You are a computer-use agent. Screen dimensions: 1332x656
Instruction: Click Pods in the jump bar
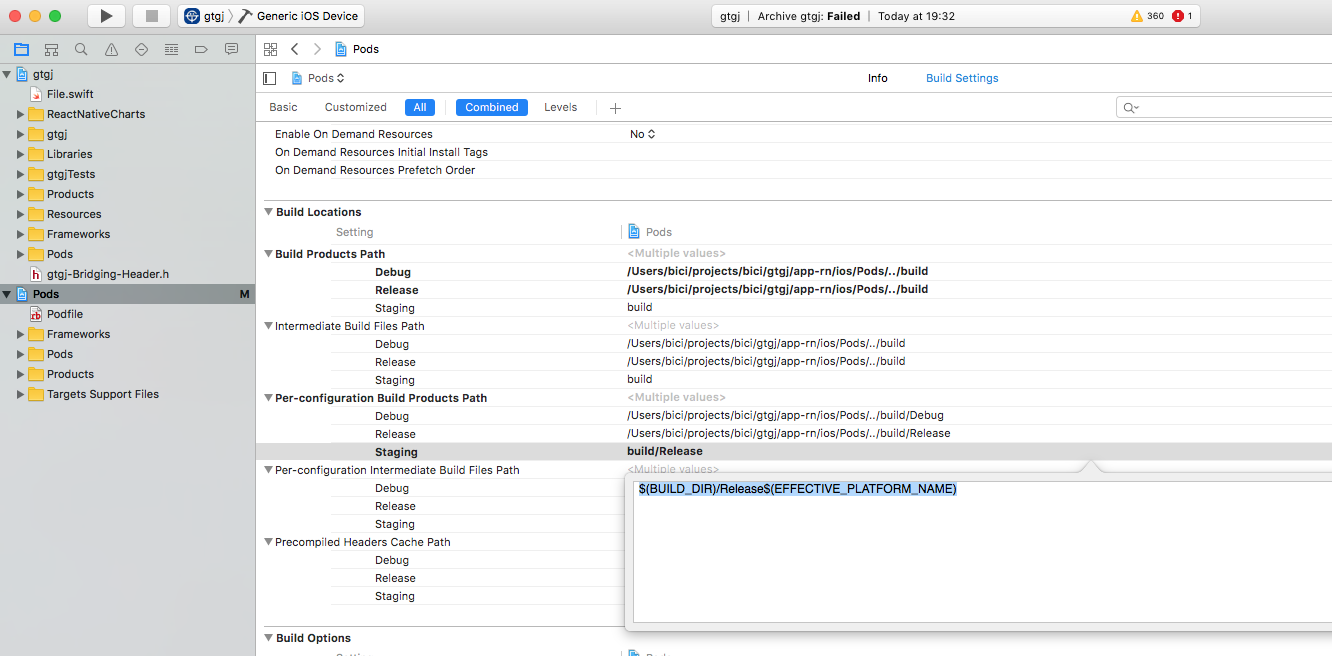[357, 49]
